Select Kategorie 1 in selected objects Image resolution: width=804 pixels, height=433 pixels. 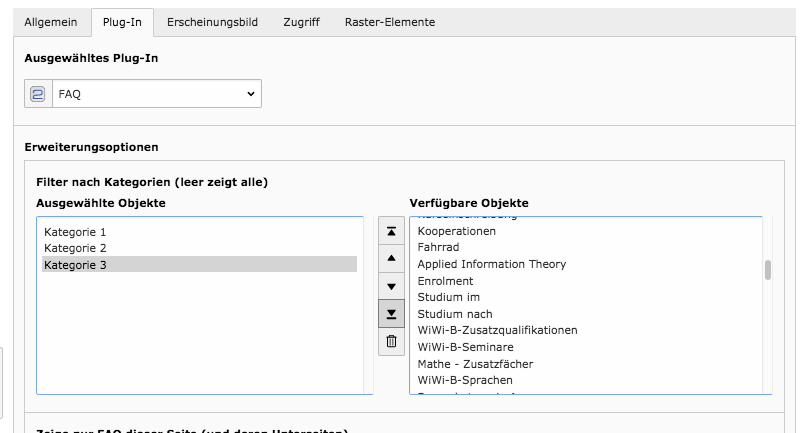pos(75,232)
